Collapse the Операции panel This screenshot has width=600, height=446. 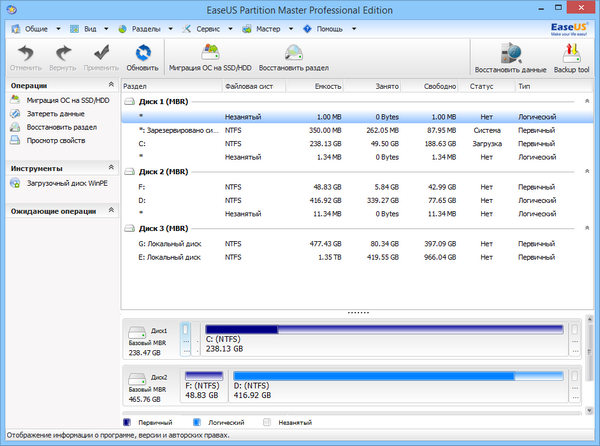[111, 85]
